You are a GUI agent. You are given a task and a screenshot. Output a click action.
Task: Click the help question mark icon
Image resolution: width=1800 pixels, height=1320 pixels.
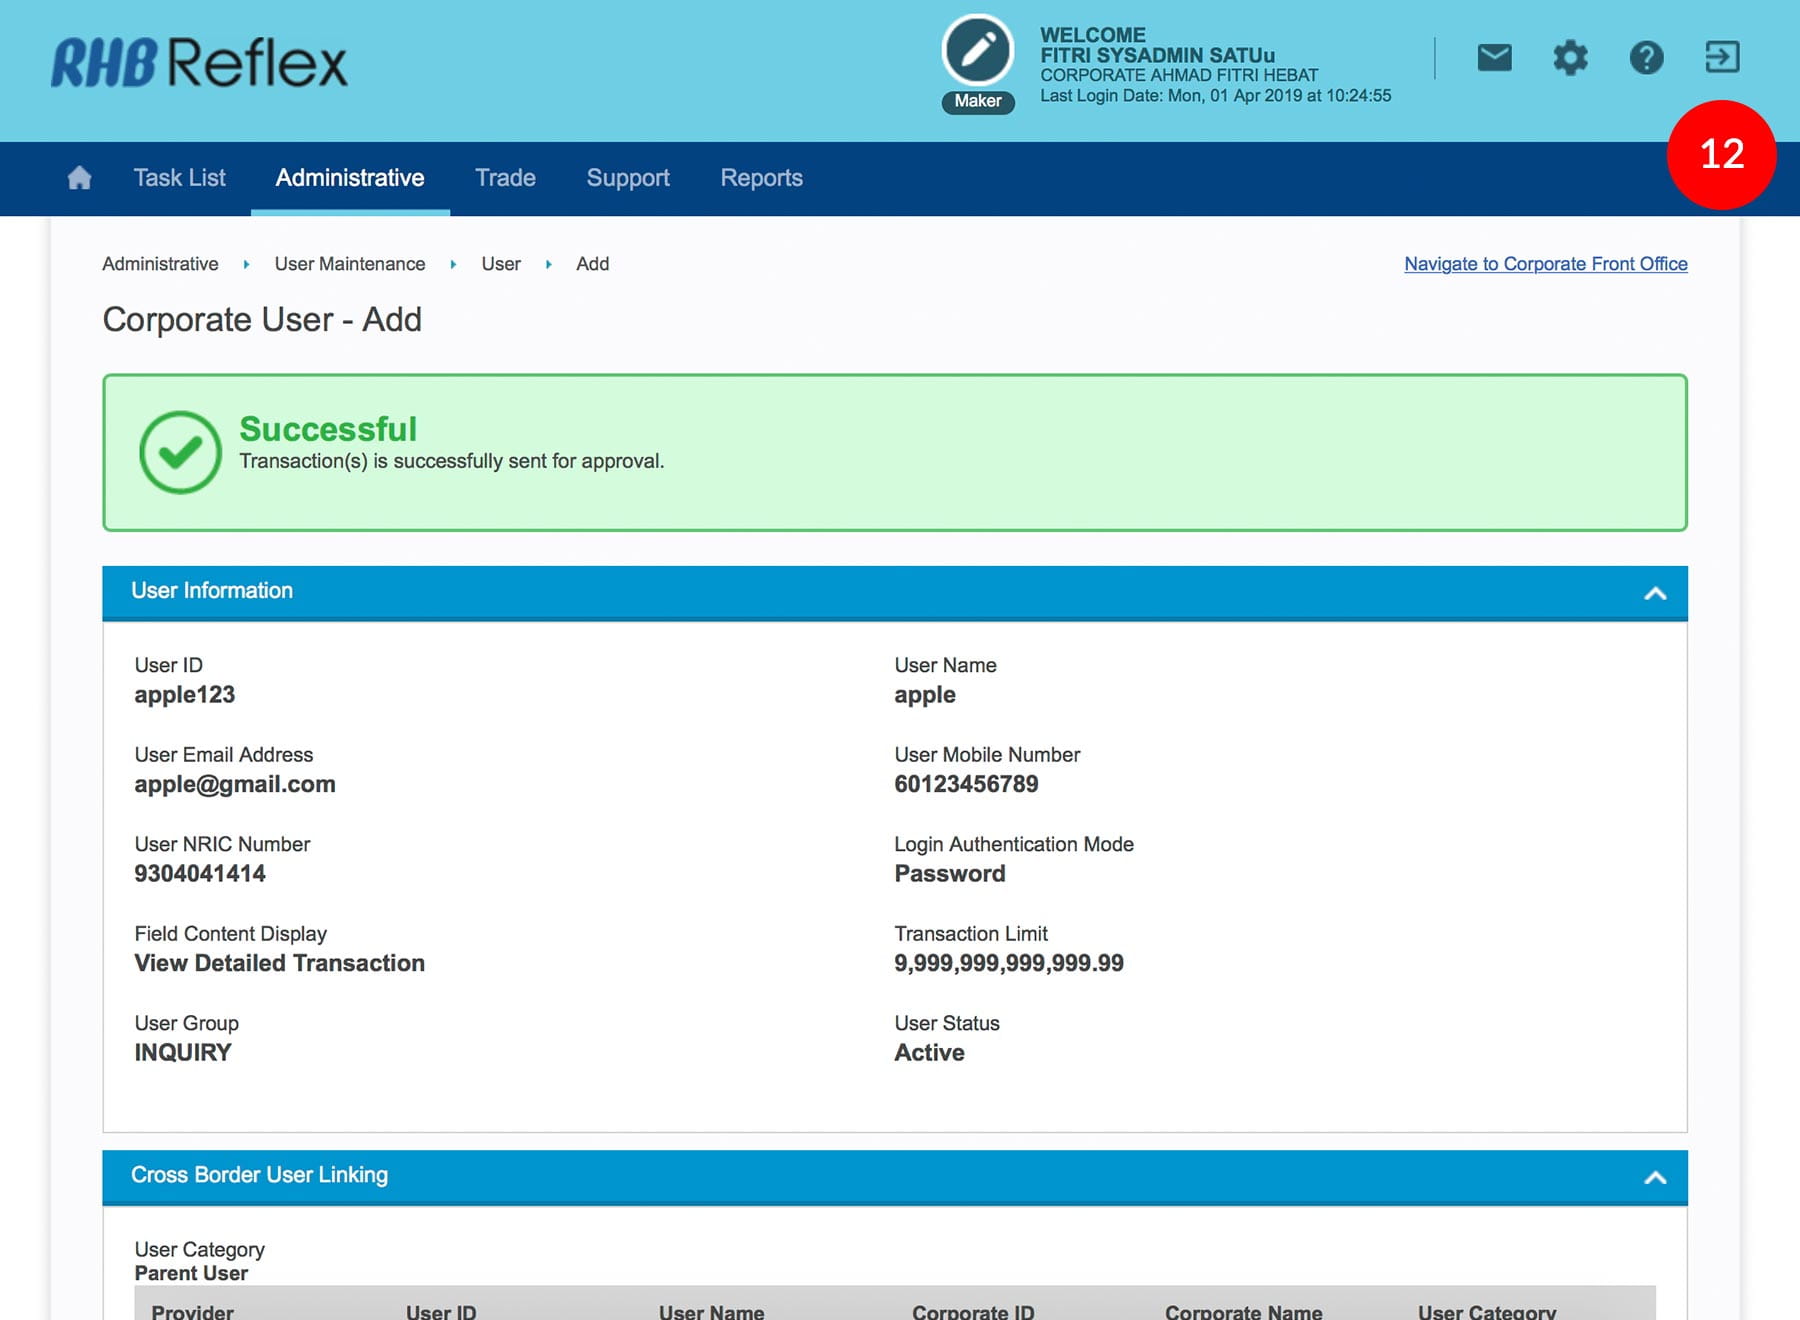click(x=1646, y=58)
